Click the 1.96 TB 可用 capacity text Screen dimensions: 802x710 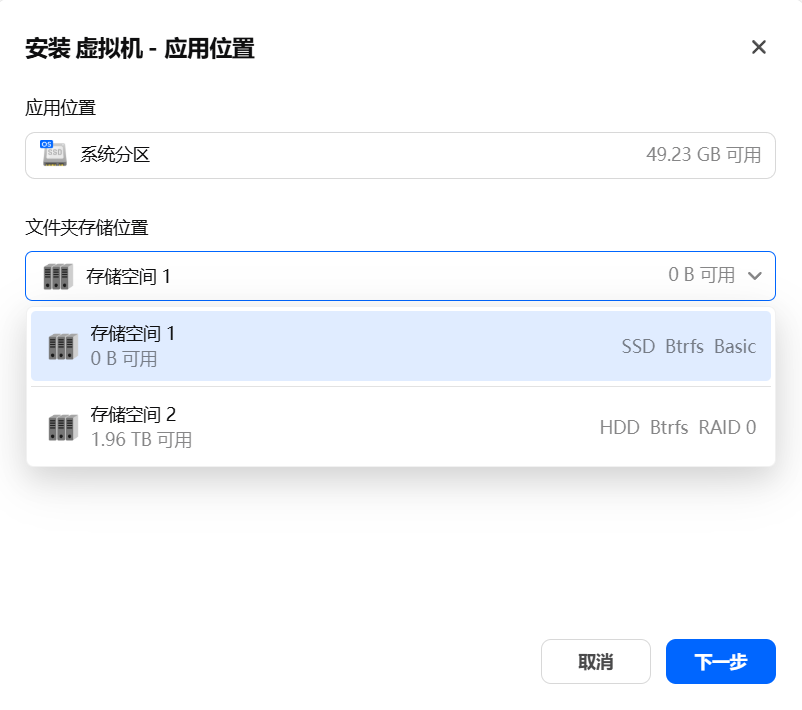point(141,439)
